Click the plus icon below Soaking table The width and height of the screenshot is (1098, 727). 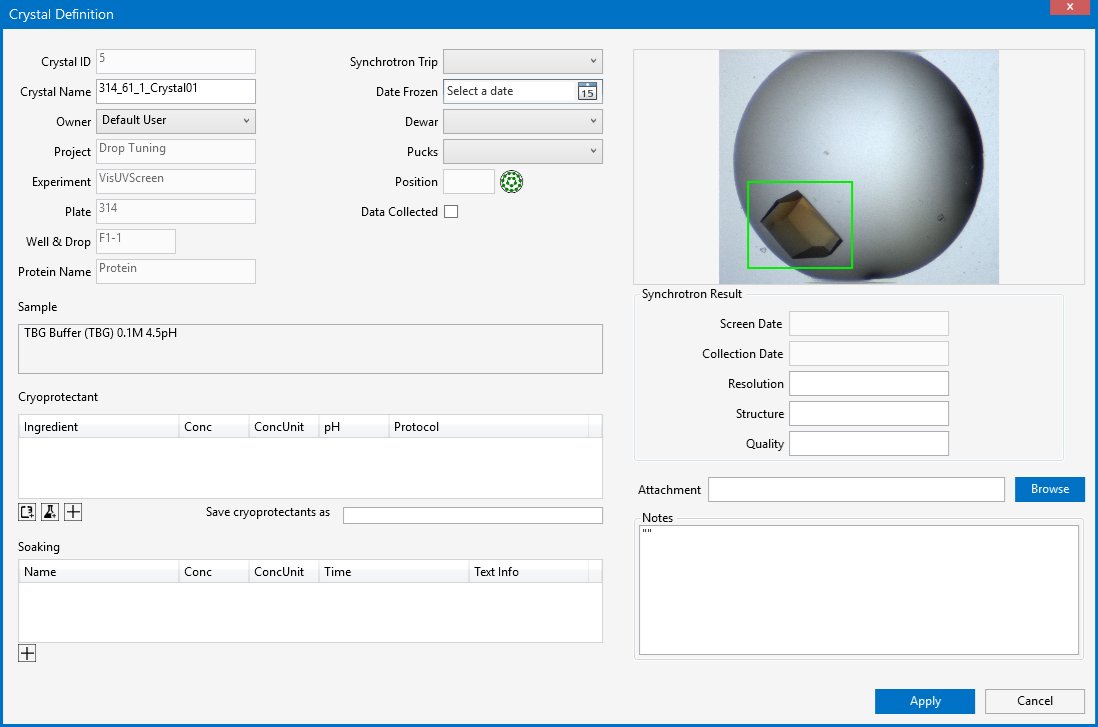(27, 653)
